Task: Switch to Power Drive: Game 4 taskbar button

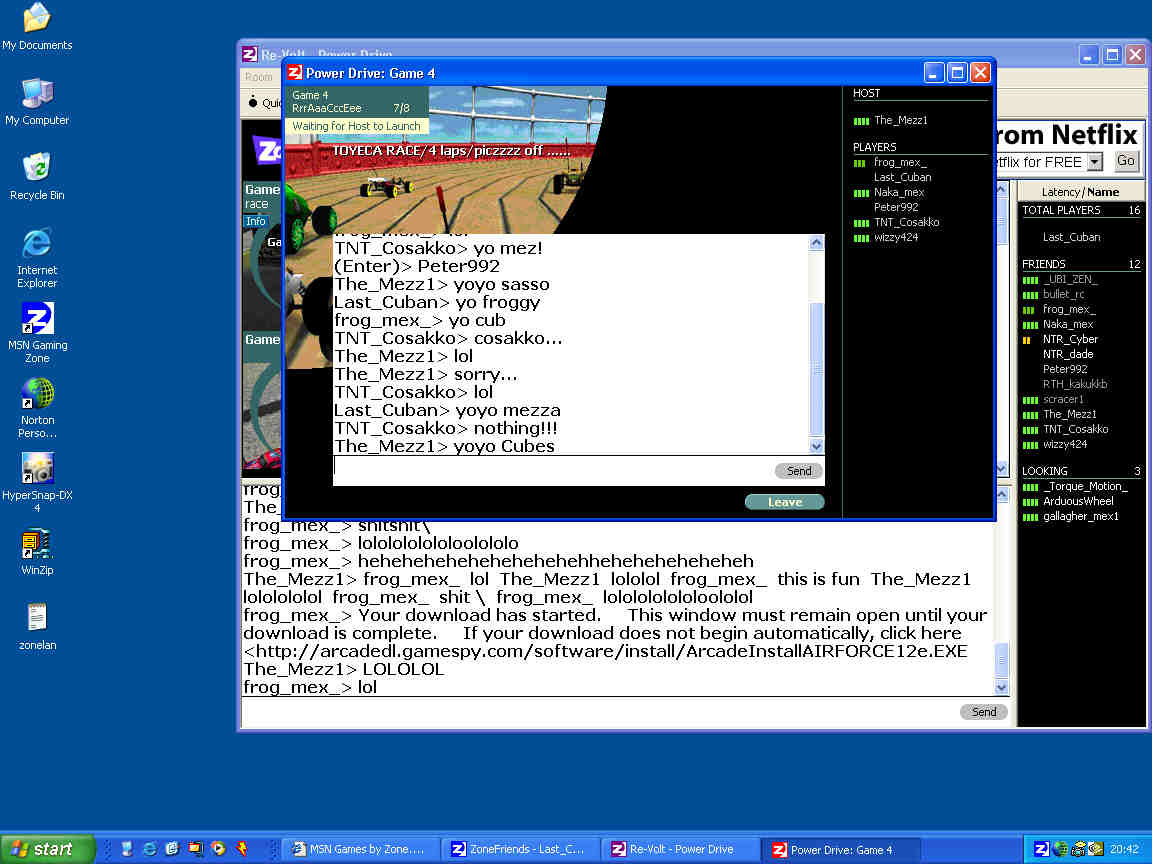Action: 841,849
